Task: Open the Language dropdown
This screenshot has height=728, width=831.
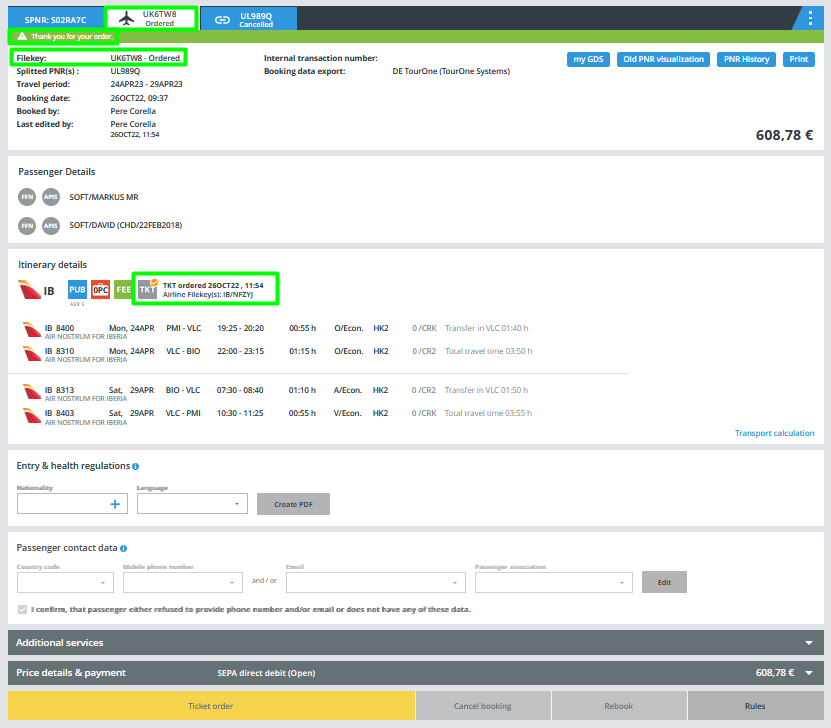Action: [192, 504]
